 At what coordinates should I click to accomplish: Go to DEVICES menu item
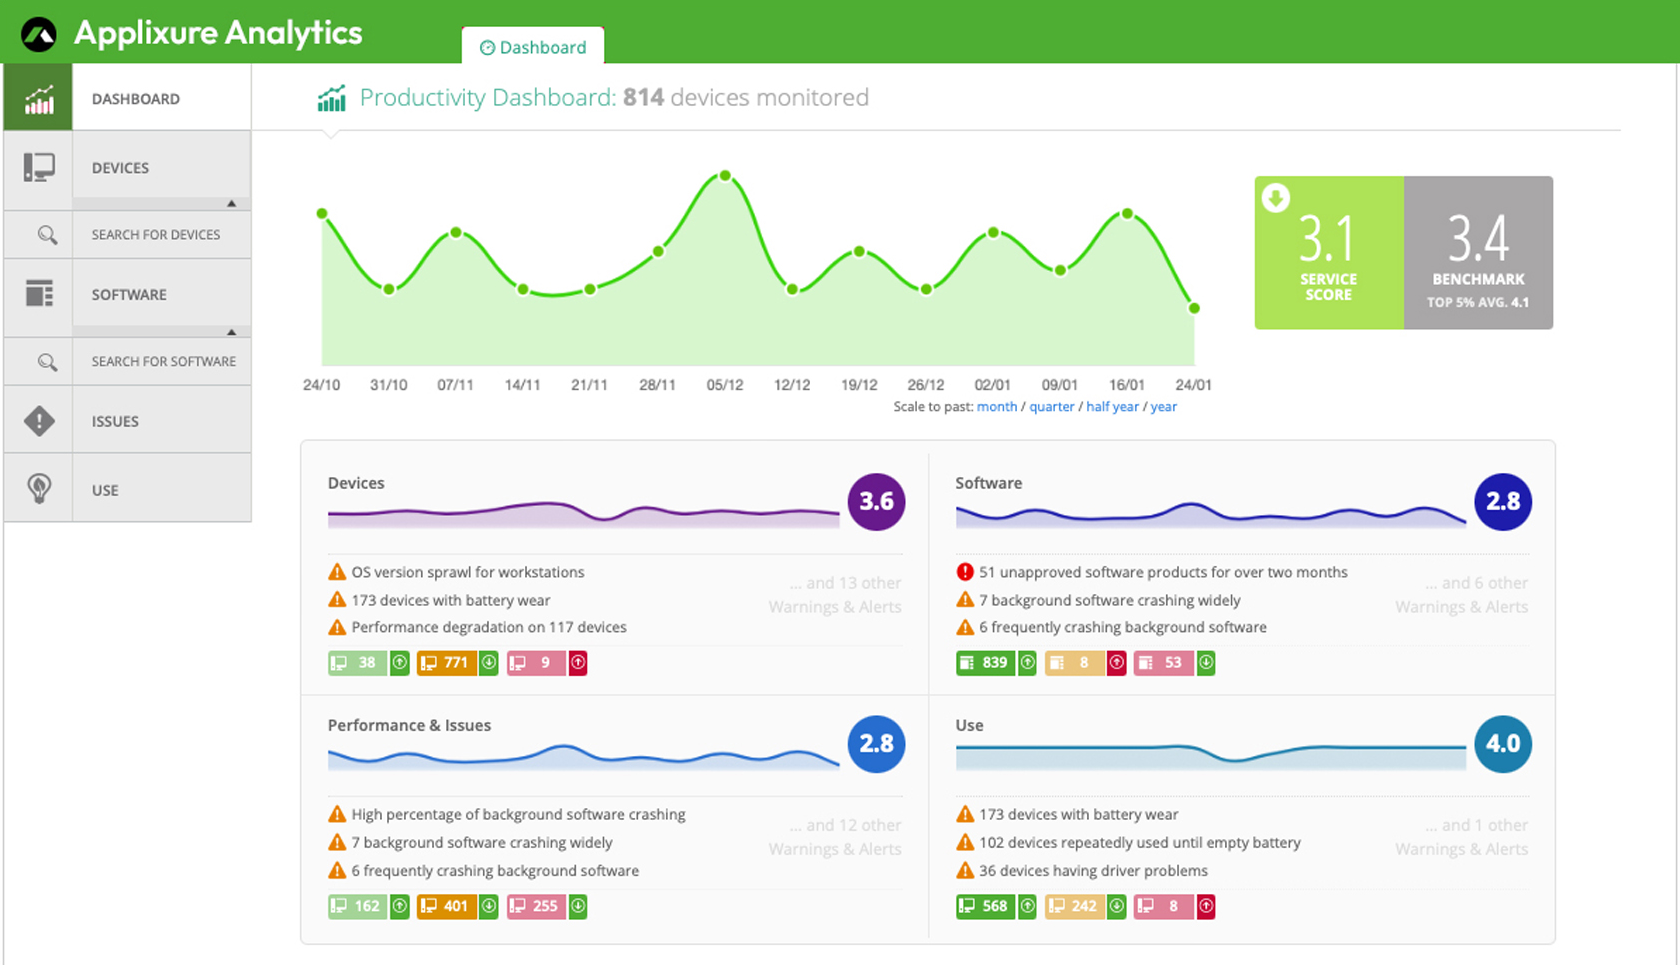[120, 168]
